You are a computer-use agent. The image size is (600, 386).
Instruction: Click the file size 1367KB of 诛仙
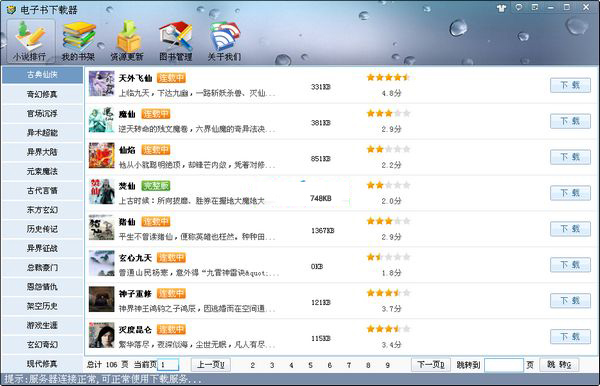point(323,231)
